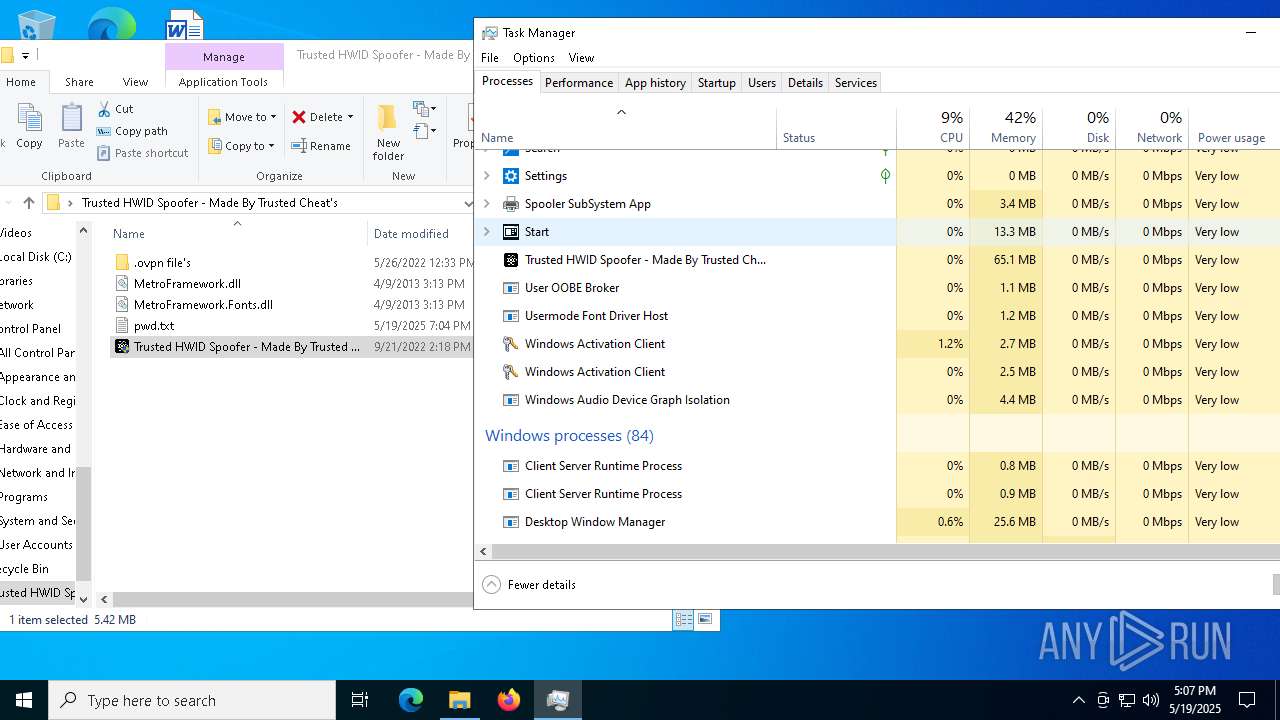The height and width of the screenshot is (720, 1280).
Task: Click Task View button on taskbar
Action: tap(360, 700)
